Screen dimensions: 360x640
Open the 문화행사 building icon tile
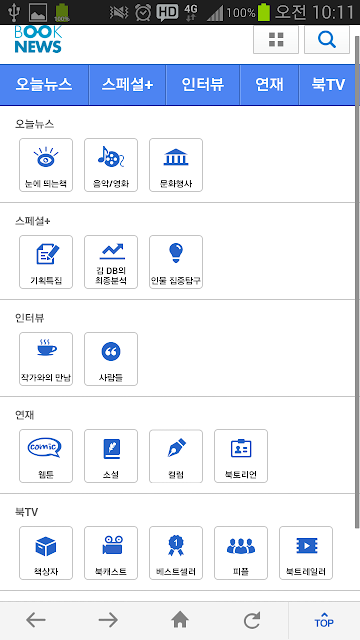coord(176,165)
